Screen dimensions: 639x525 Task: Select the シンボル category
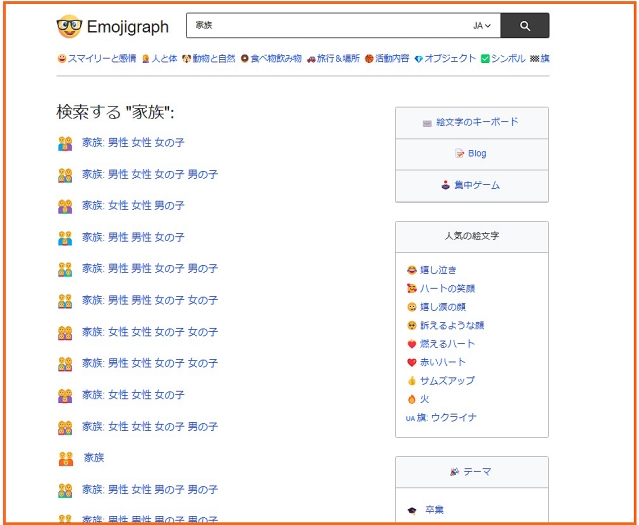click(x=503, y=59)
